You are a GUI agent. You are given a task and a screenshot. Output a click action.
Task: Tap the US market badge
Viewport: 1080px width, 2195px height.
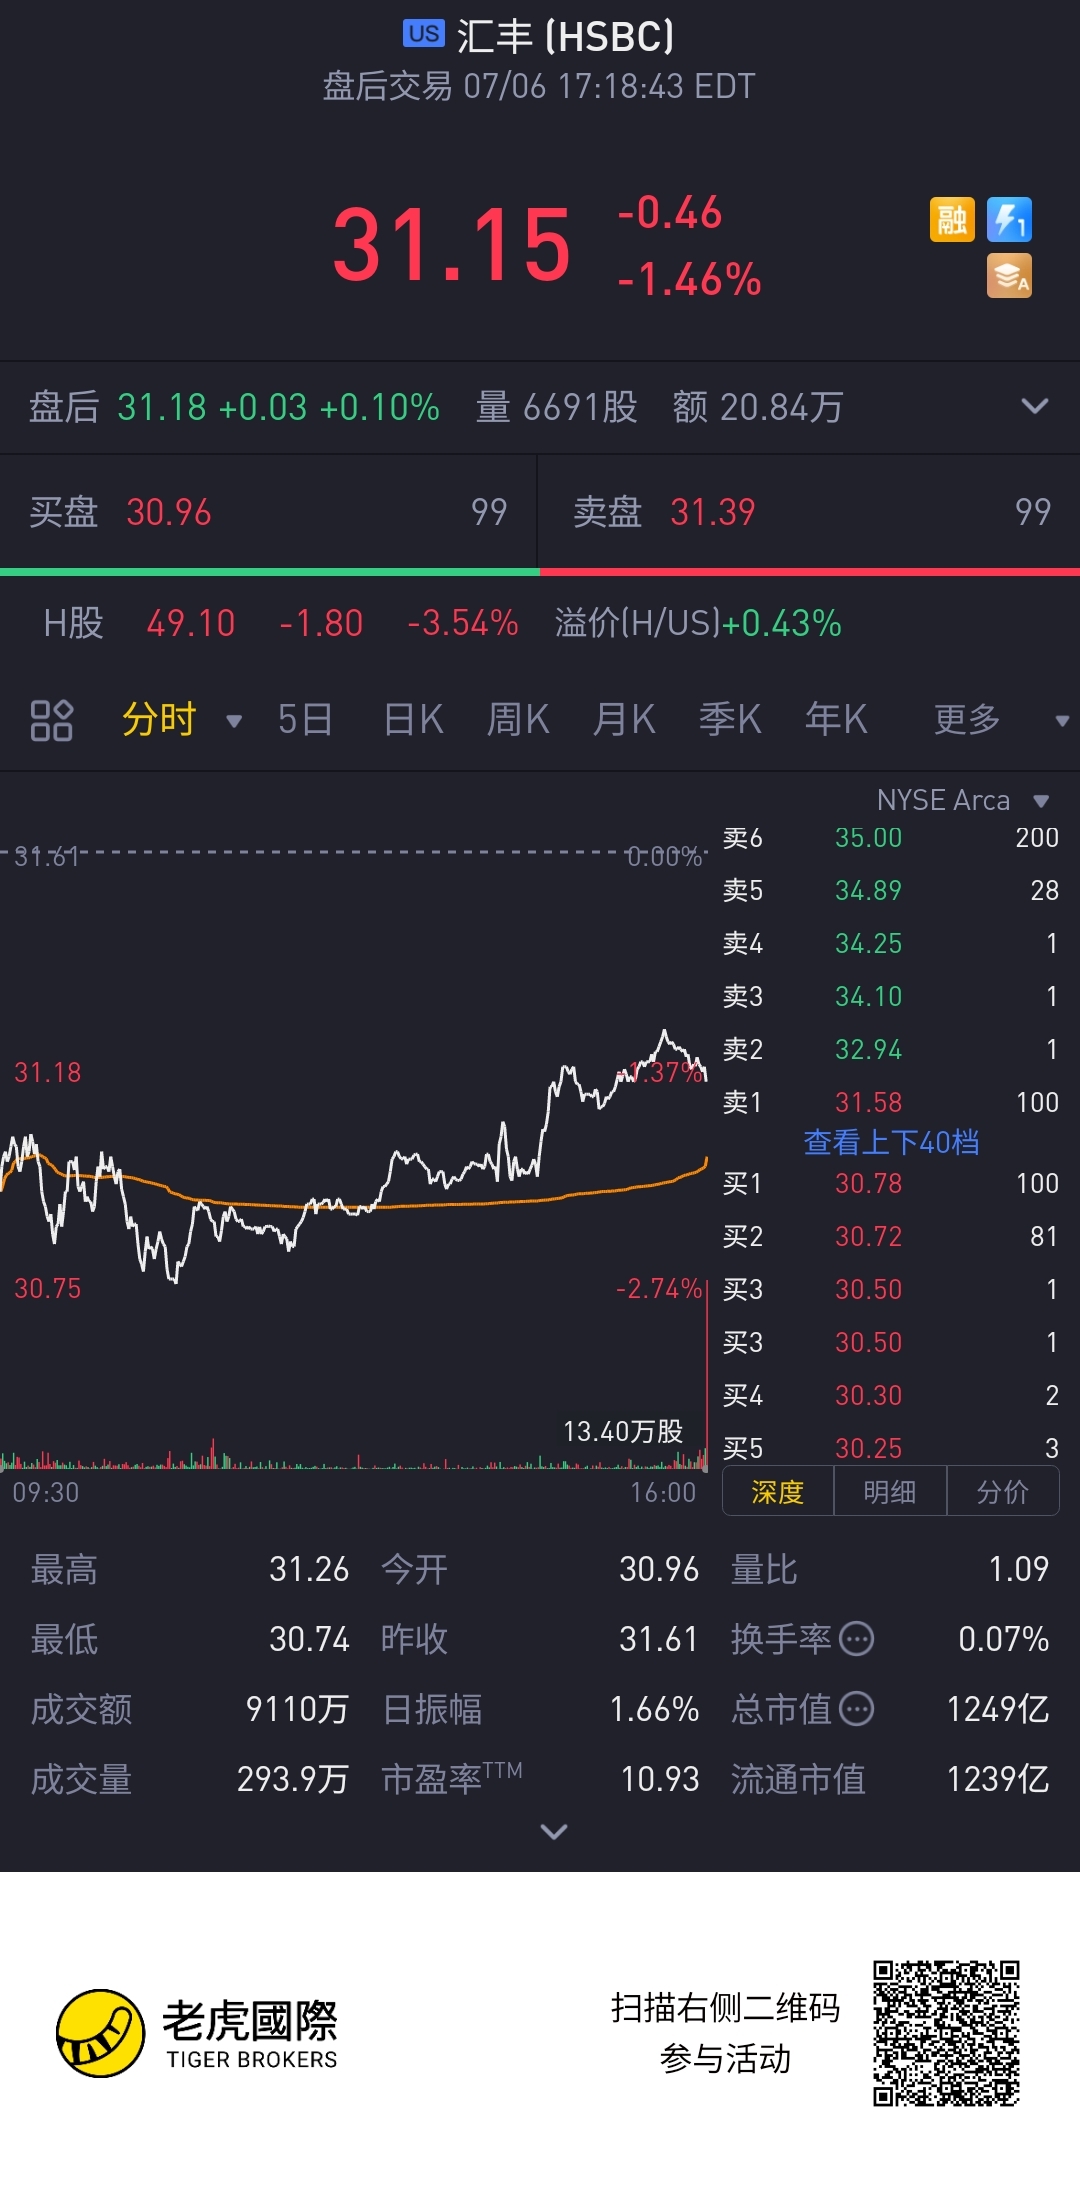click(x=424, y=33)
